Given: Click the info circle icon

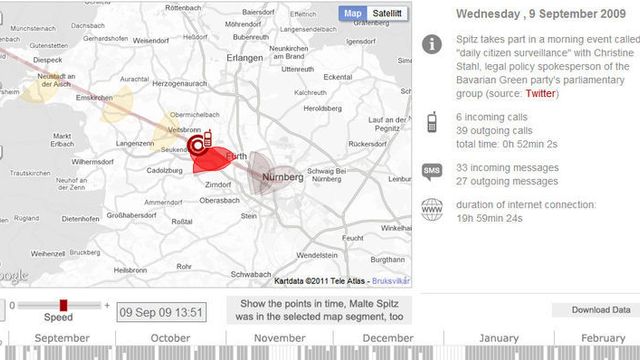Looking at the screenshot, I should 432,44.
